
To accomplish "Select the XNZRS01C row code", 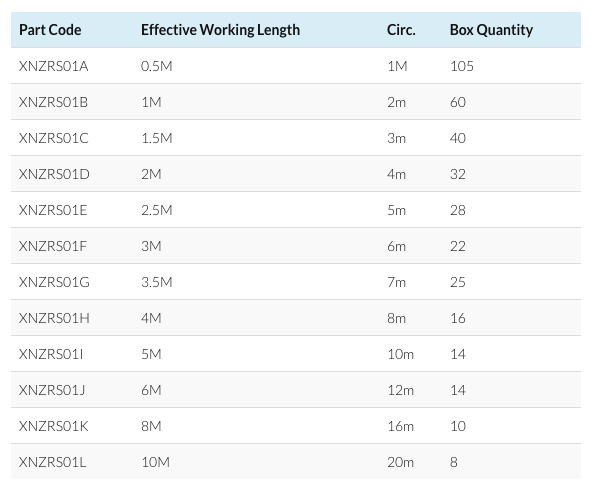I will point(53,138).
